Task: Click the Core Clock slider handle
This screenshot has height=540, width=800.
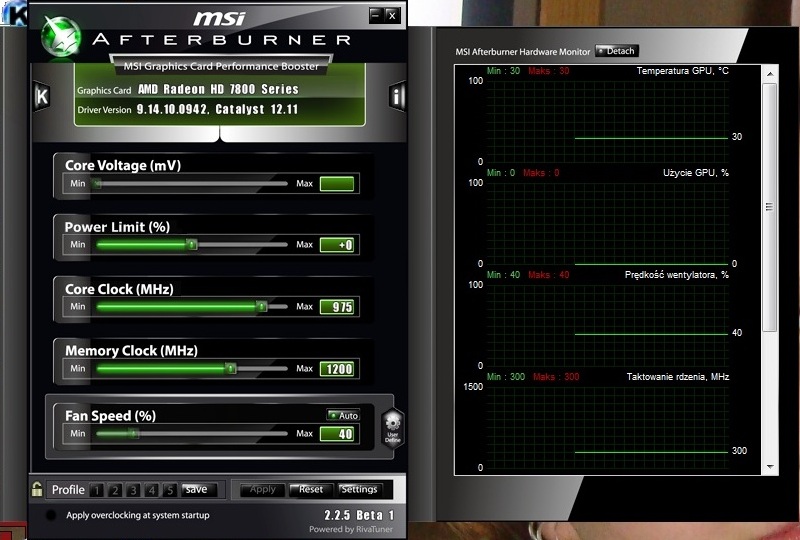Action: (x=262, y=306)
